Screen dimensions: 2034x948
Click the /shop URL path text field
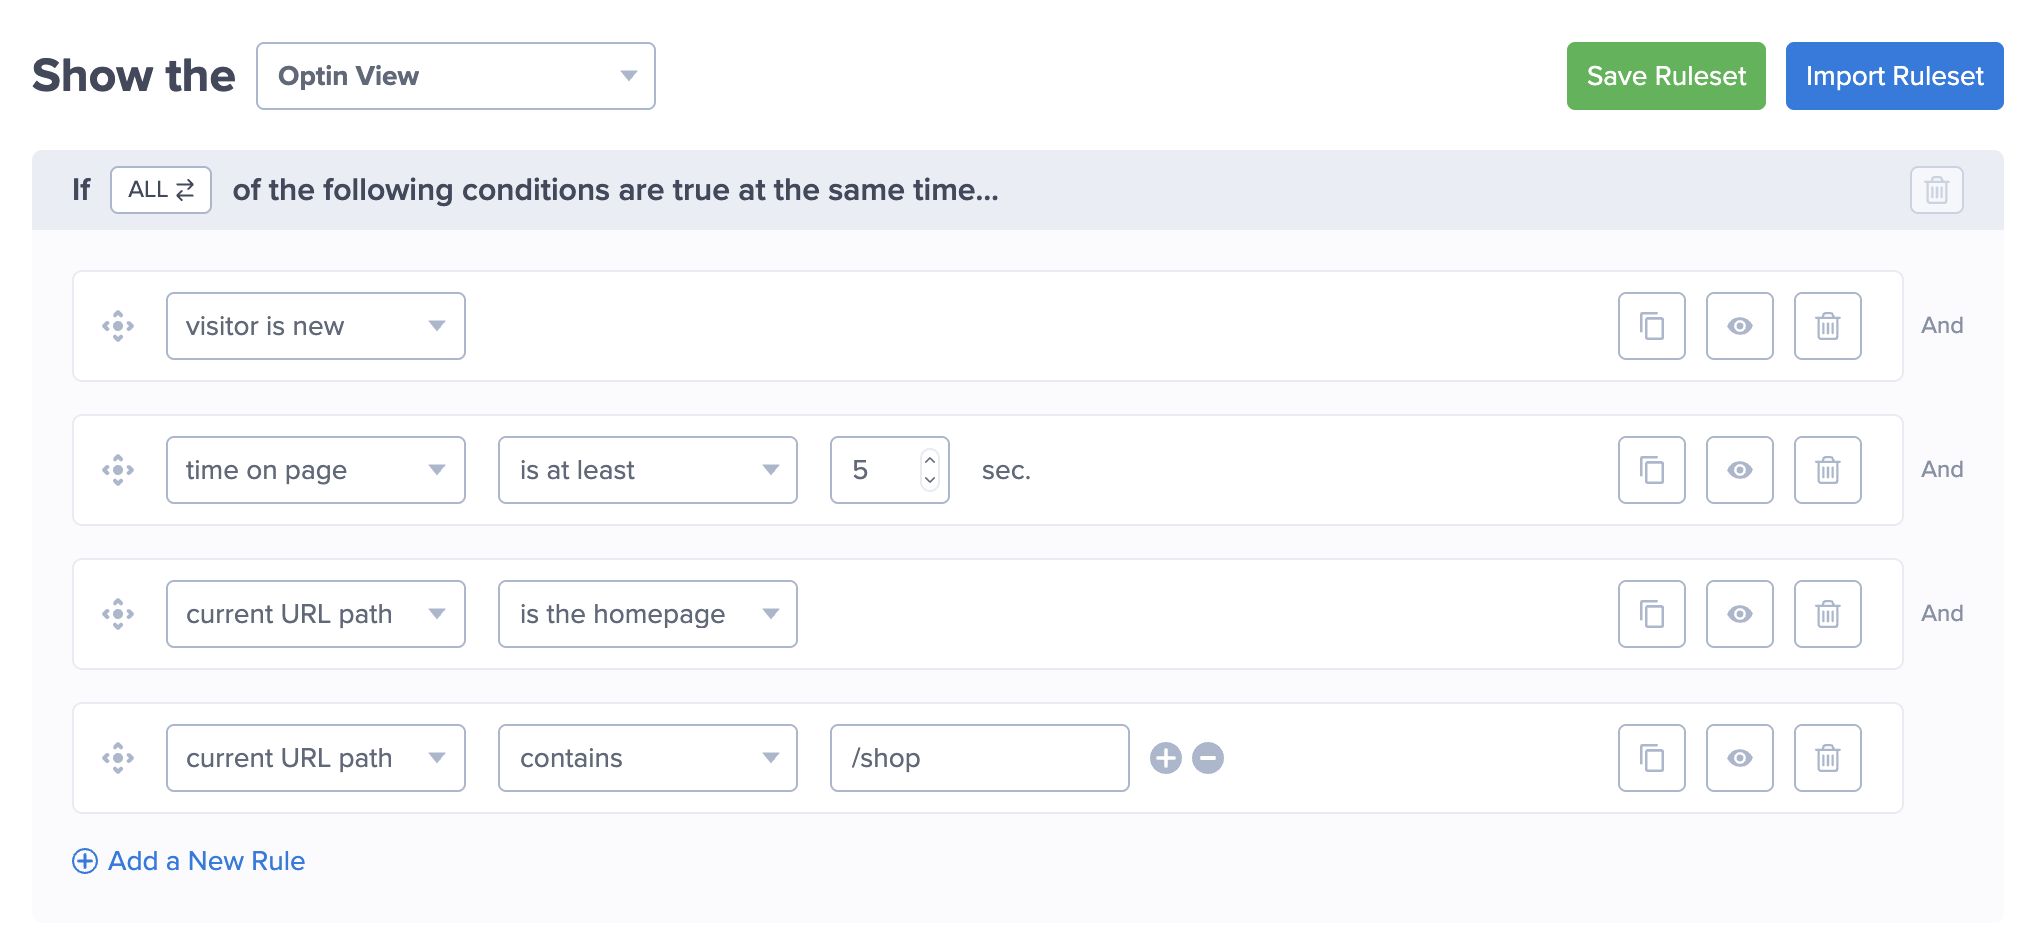(979, 758)
